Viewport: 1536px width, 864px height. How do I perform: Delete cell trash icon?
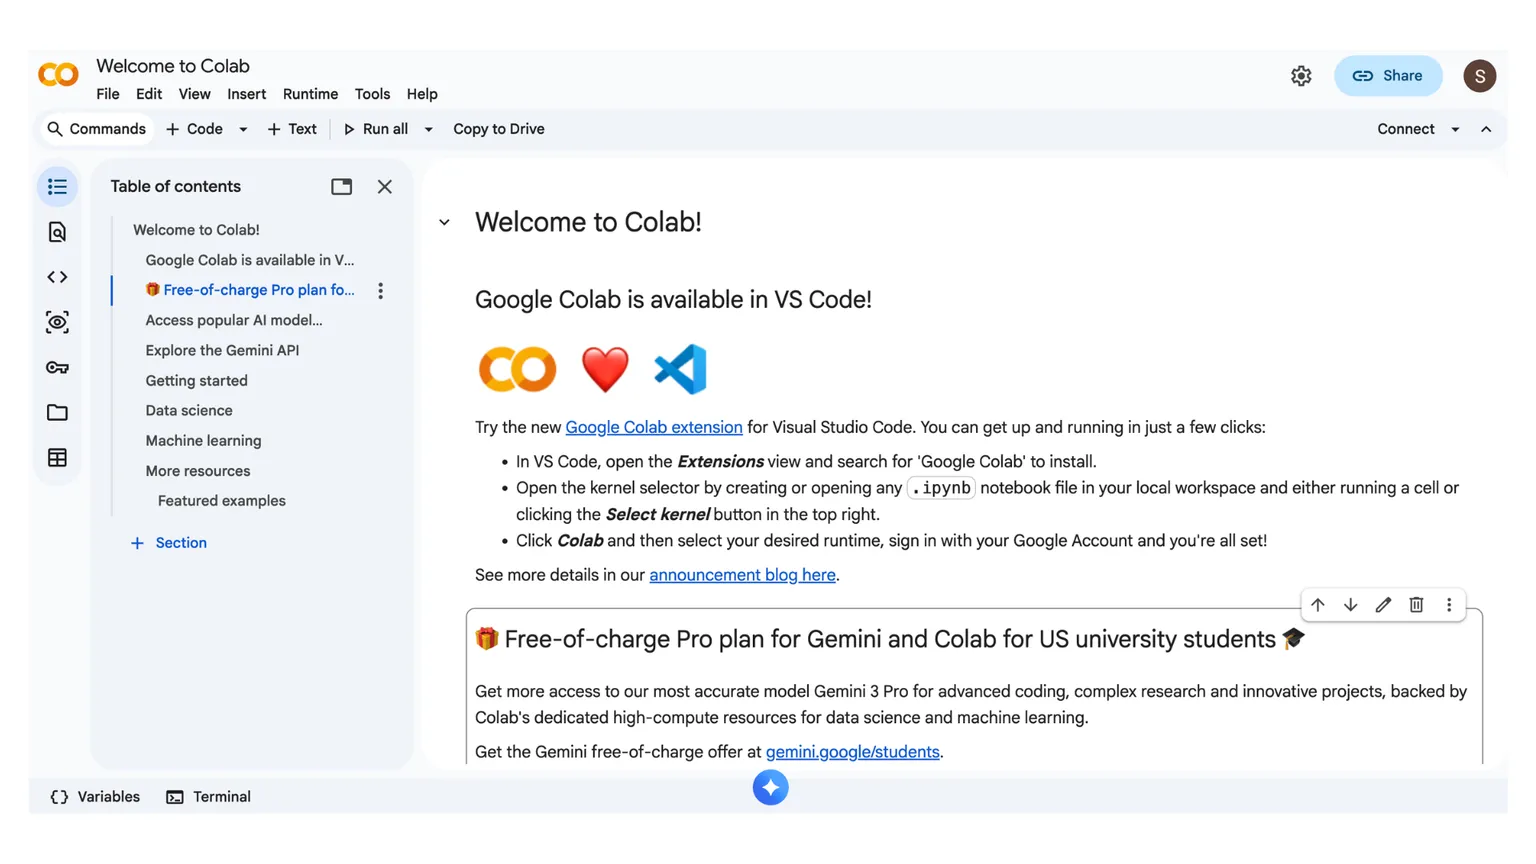click(x=1416, y=605)
